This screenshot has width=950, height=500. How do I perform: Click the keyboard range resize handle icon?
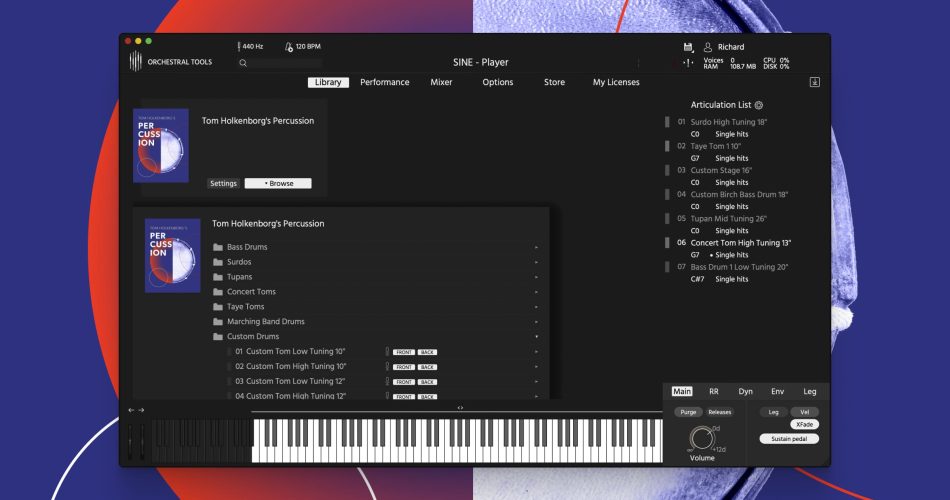(x=460, y=408)
